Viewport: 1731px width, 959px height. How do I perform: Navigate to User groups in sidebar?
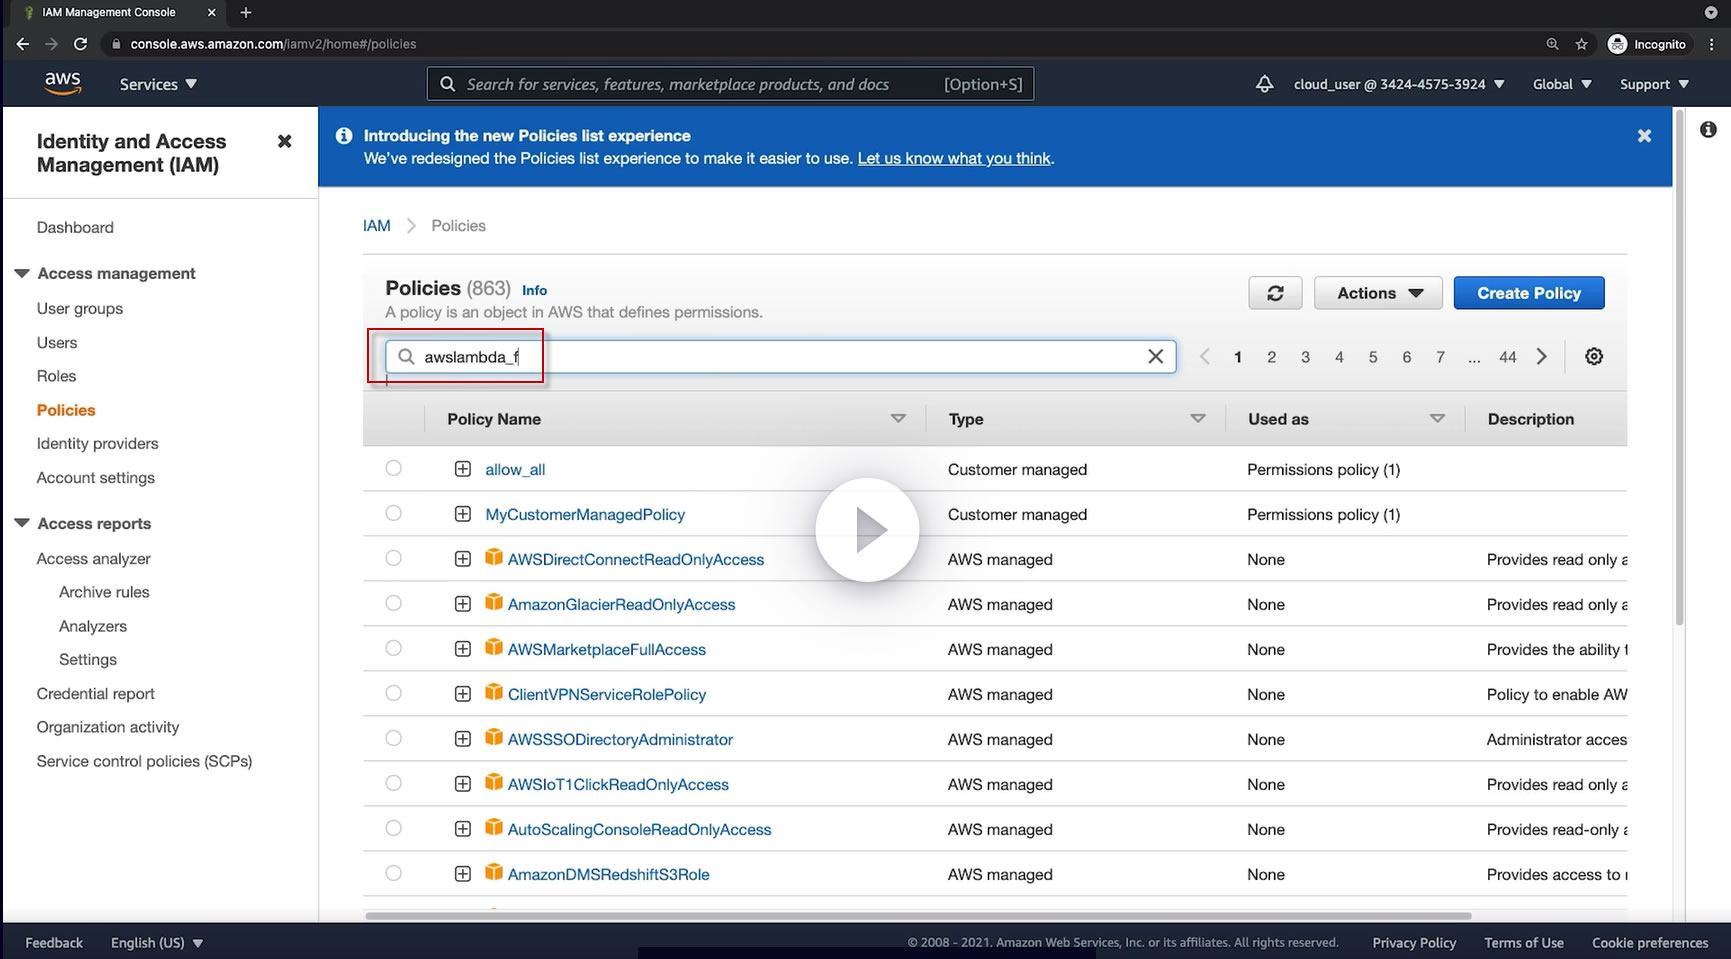(80, 309)
